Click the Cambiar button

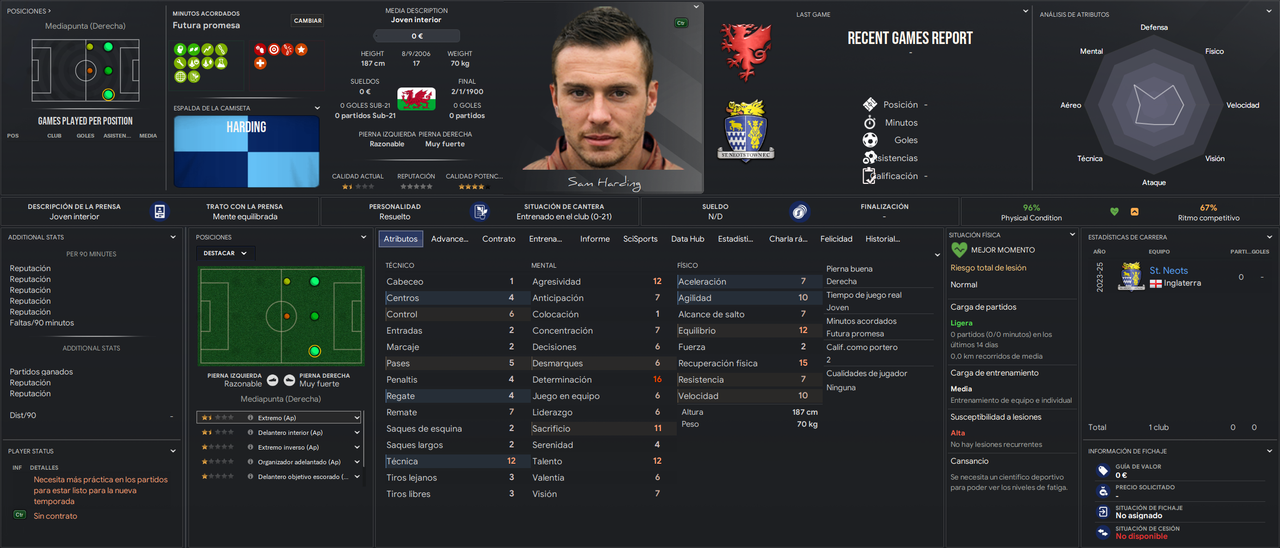pos(308,20)
